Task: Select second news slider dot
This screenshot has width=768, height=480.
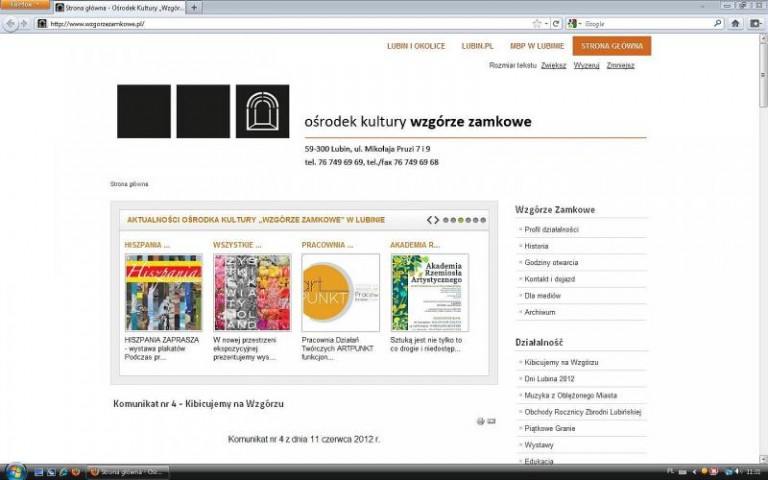Action: tap(453, 220)
